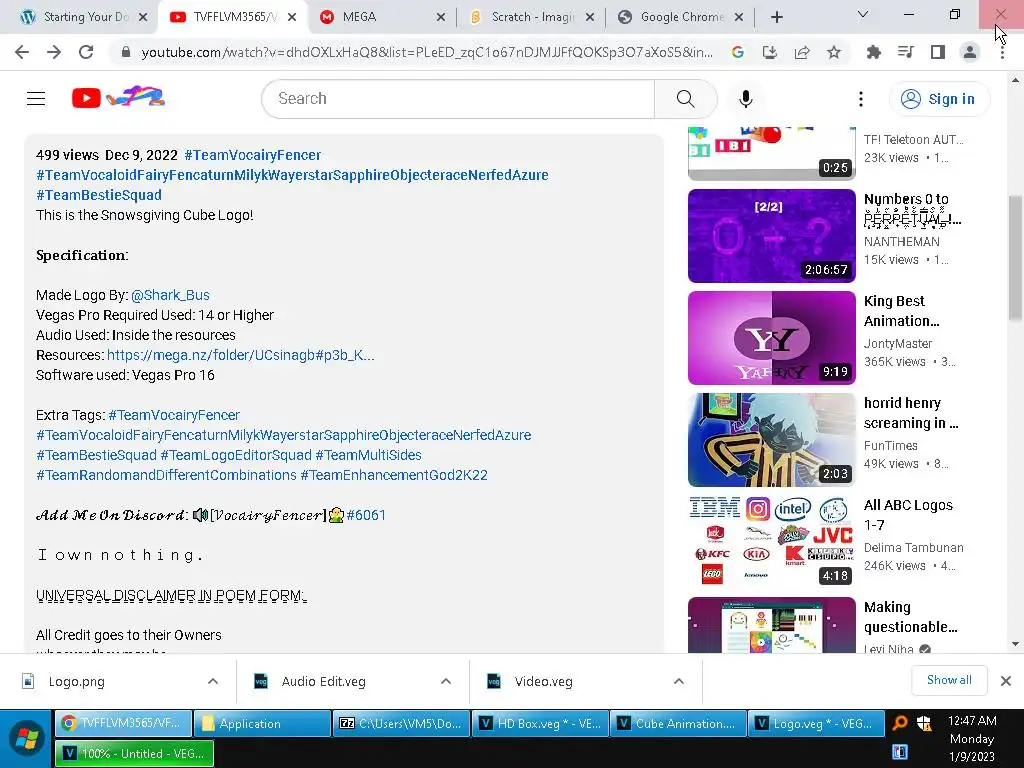Share this page from the address bar
This screenshot has width=1024, height=768.
pos(802,52)
